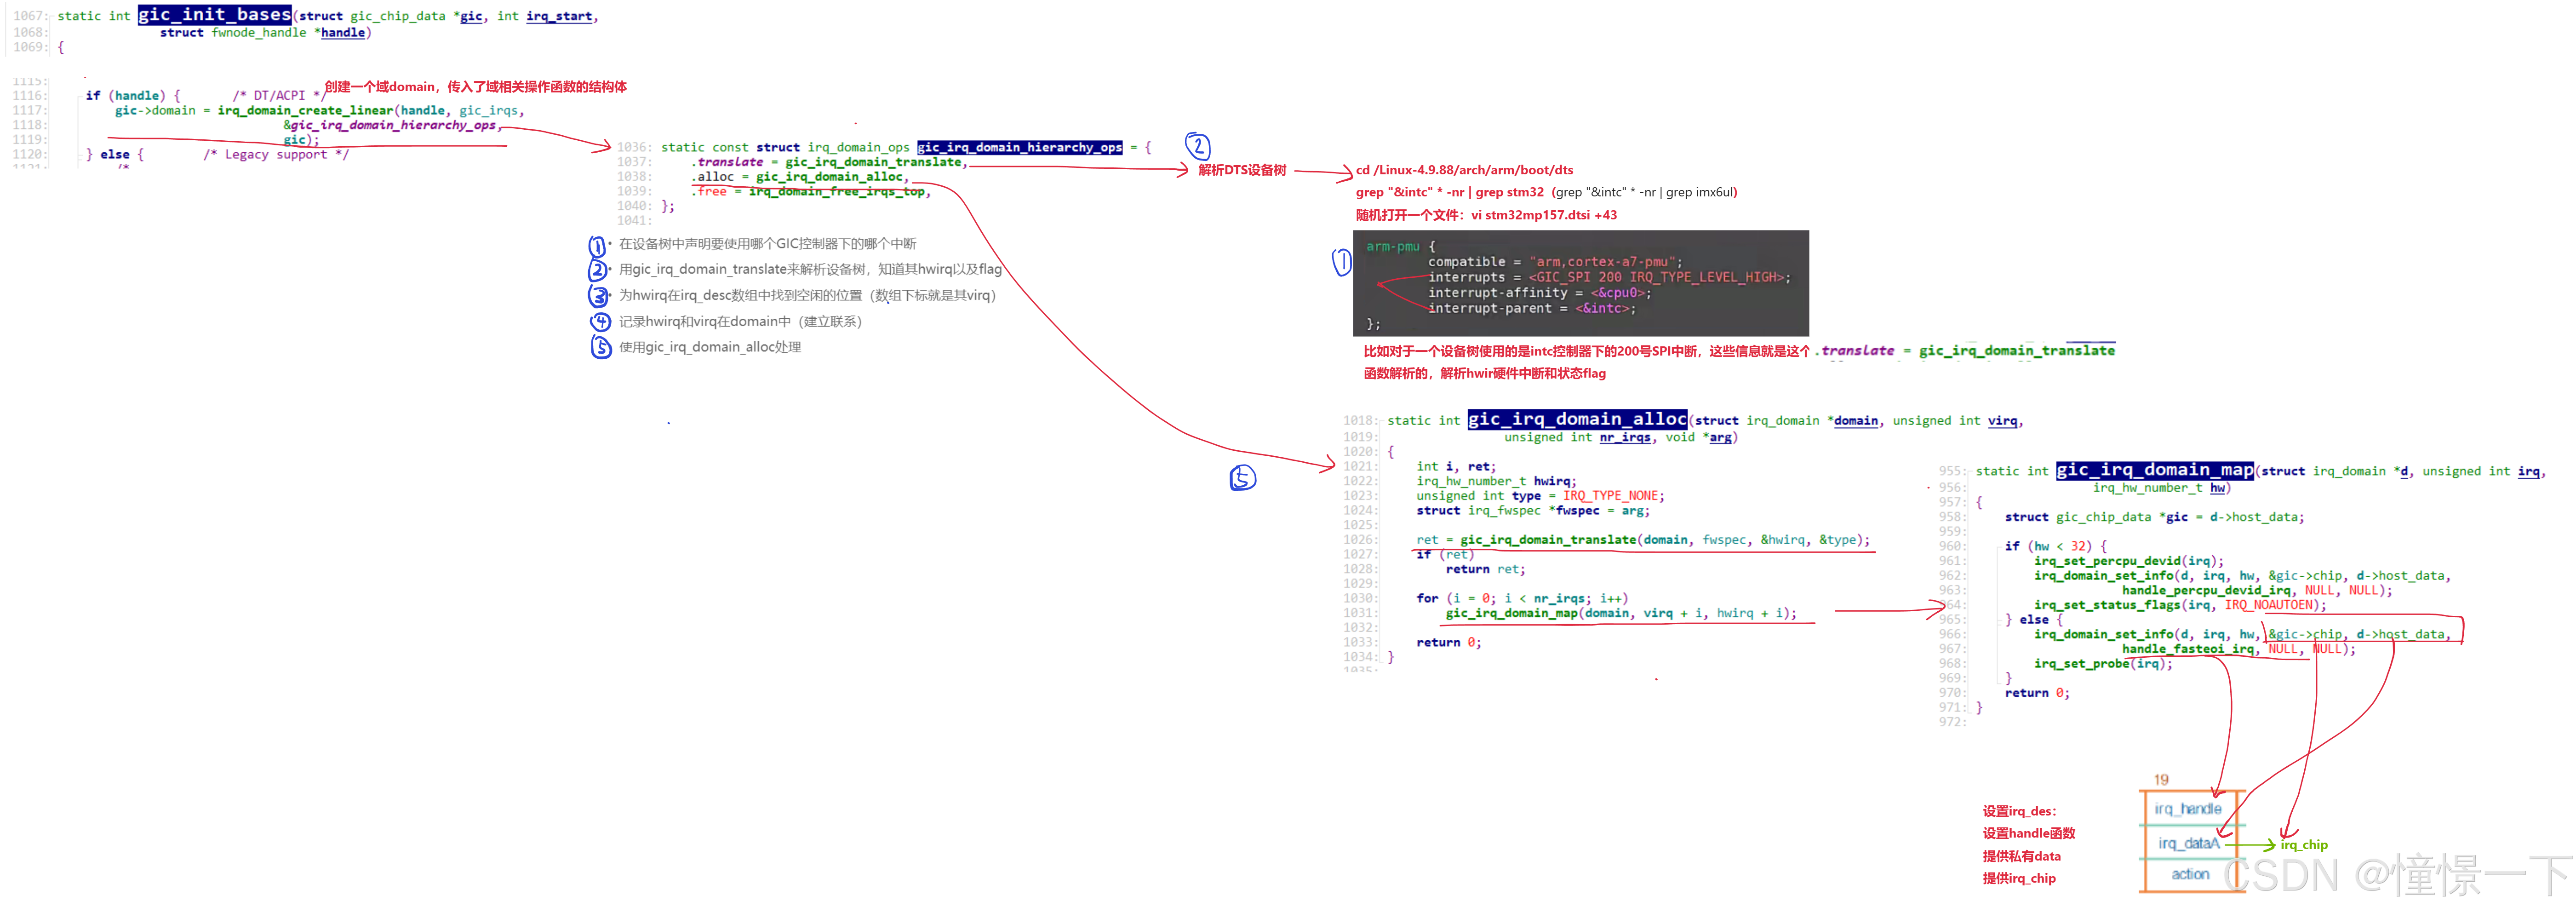
Task: Click underlined domain parameter on line 1018
Action: 1855,421
